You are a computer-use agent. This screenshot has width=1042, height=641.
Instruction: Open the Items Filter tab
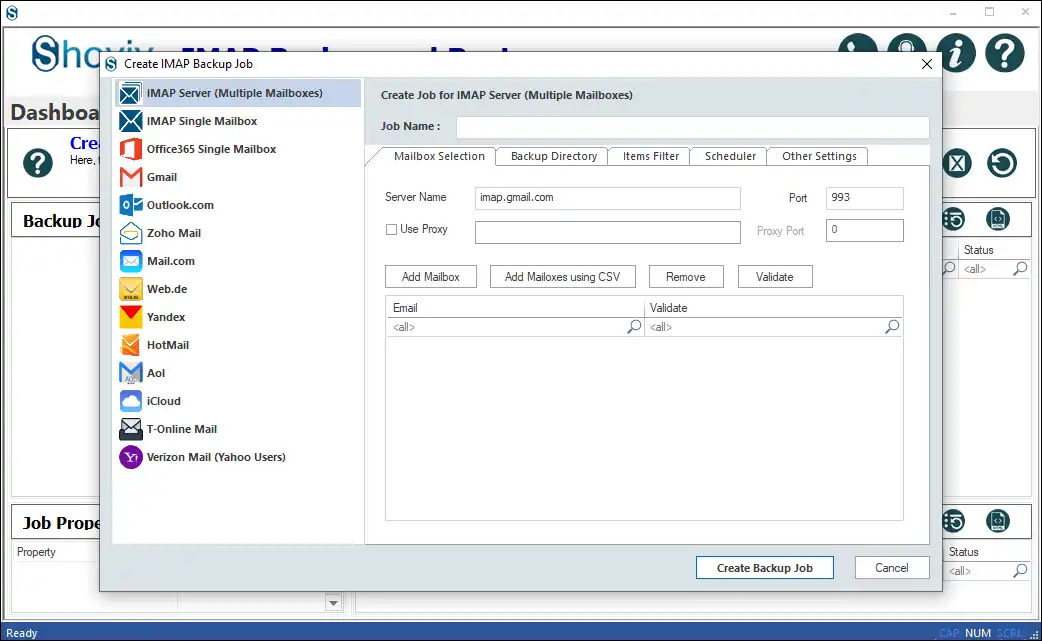coord(651,156)
